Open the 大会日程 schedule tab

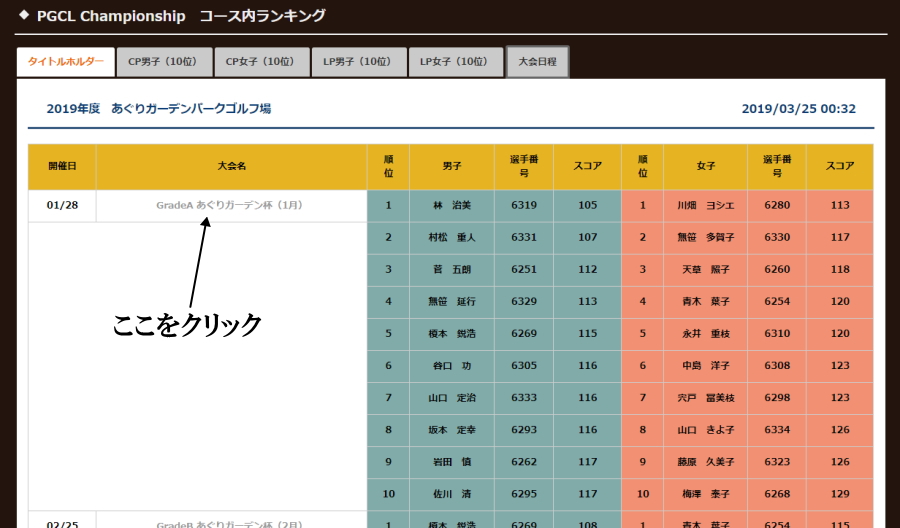(537, 62)
